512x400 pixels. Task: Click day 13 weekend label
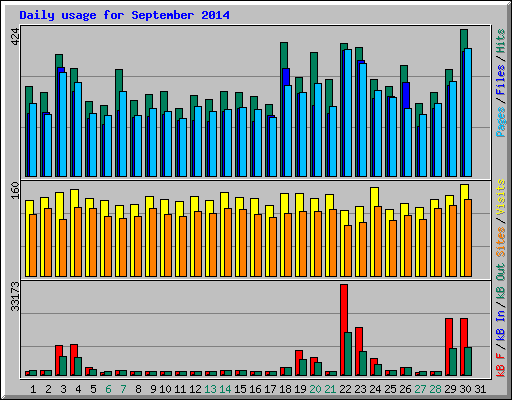tap(210, 389)
